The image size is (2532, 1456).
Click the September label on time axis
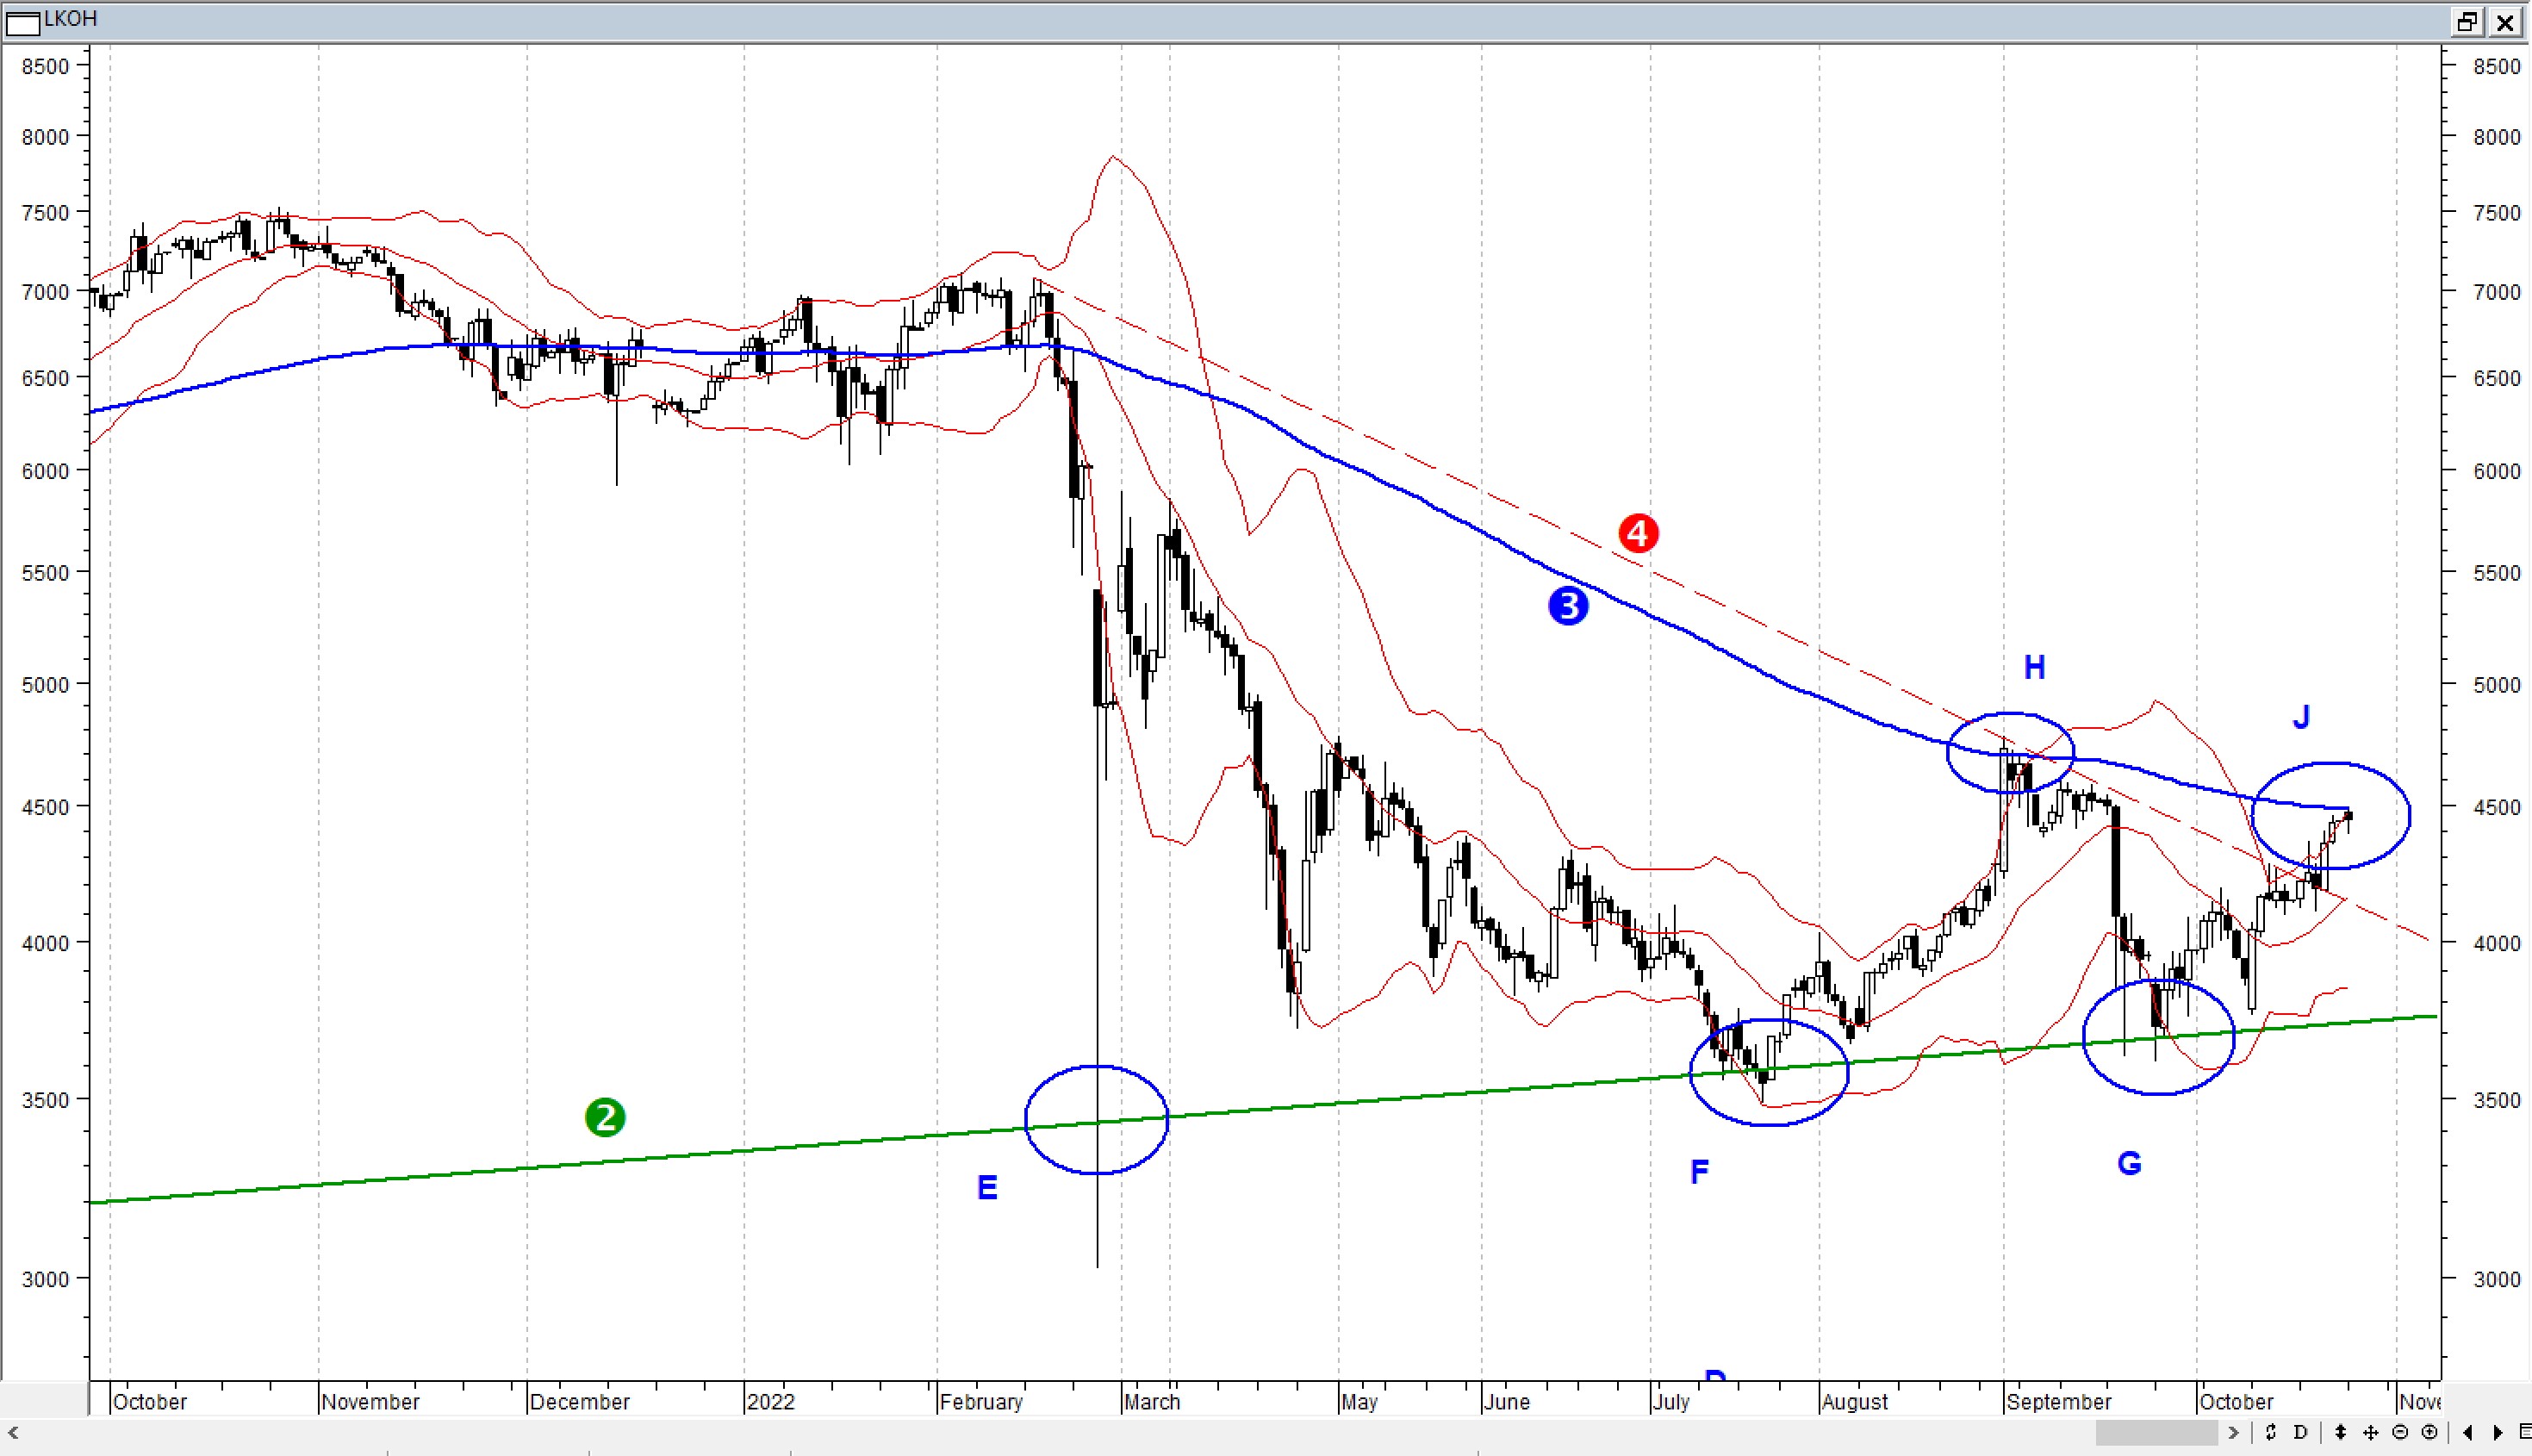tap(2058, 1401)
